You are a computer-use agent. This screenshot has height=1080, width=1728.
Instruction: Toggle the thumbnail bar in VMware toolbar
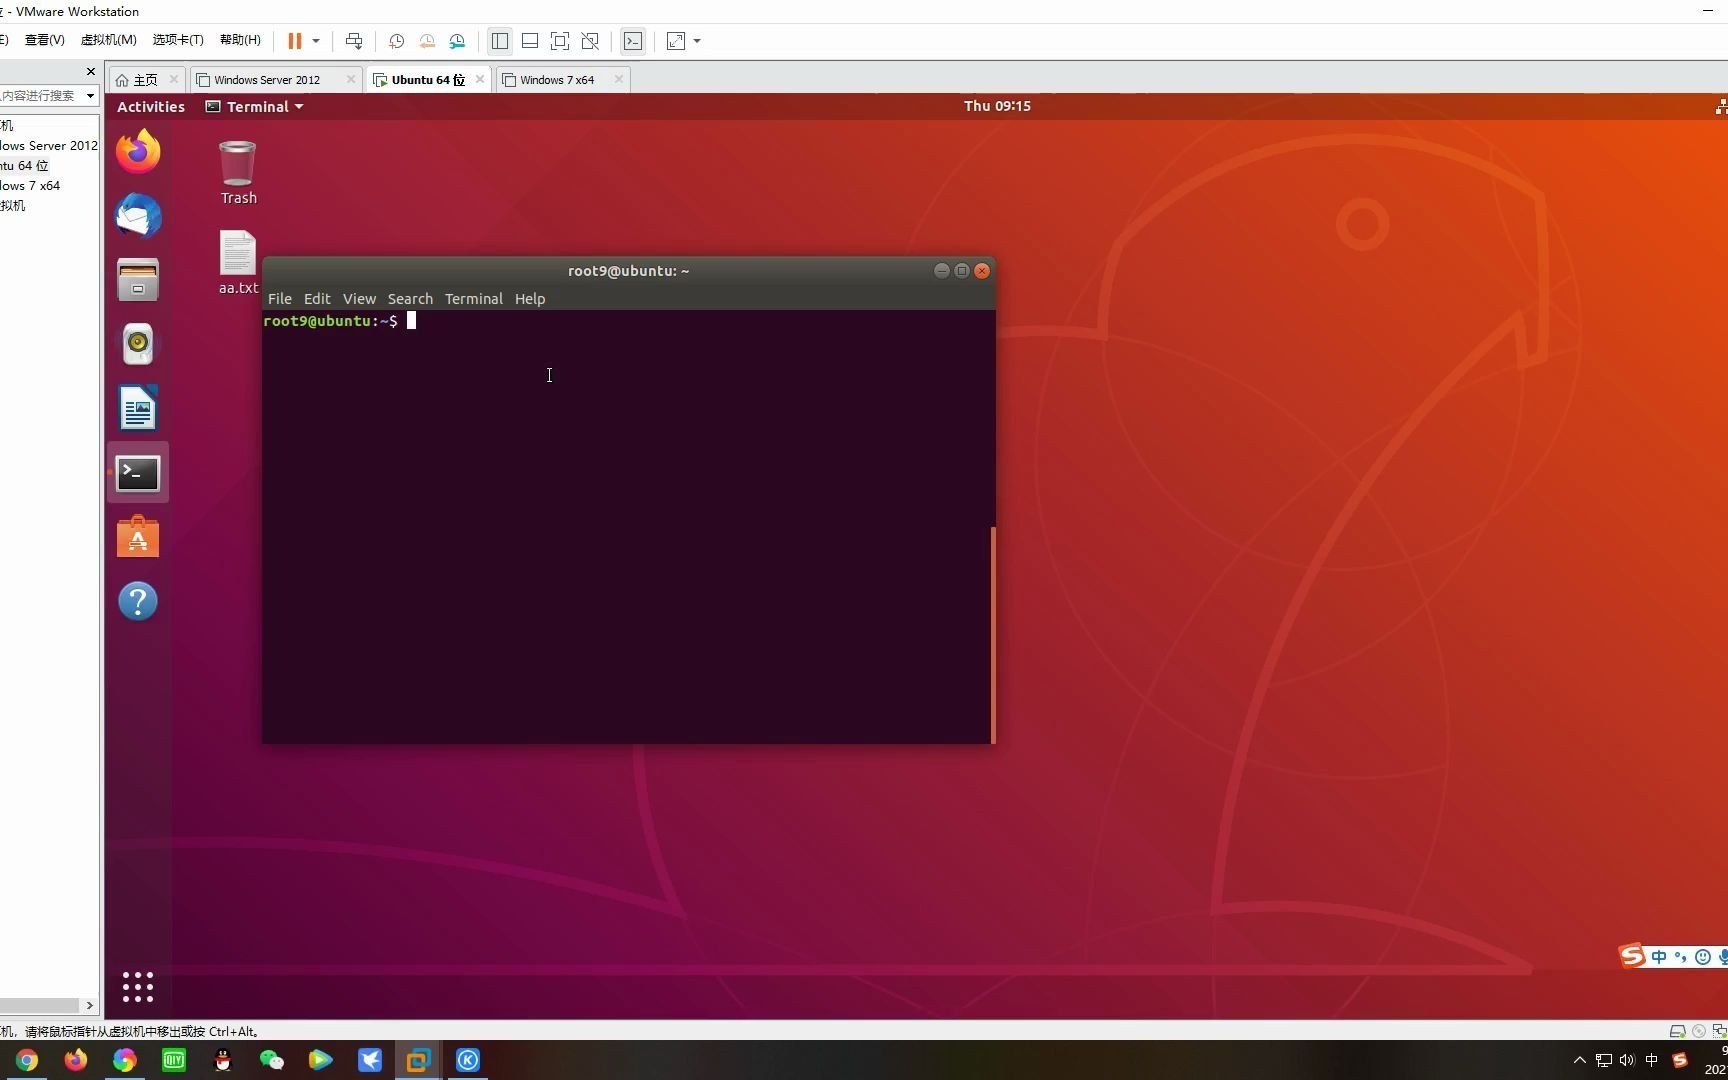pyautogui.click(x=530, y=41)
